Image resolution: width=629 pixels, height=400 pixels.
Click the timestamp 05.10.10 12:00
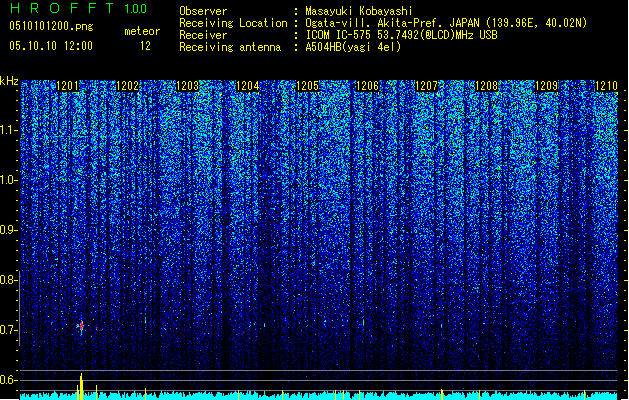pos(51,46)
